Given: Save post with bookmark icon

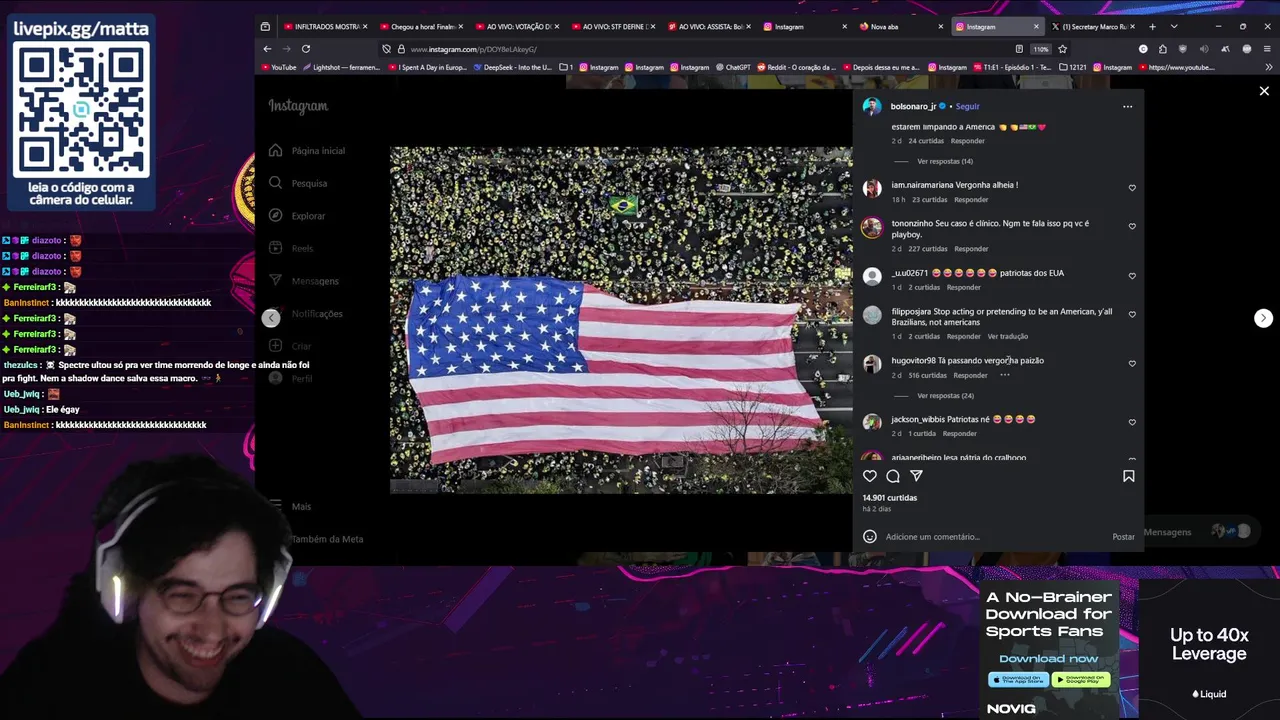Looking at the screenshot, I should coord(1128,476).
